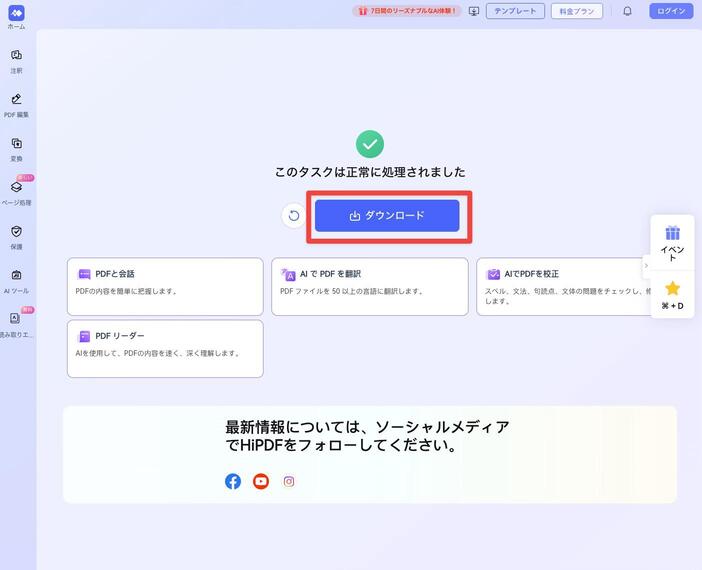
Task: Open the AIでPDFを翻訳 card
Action: (x=370, y=287)
